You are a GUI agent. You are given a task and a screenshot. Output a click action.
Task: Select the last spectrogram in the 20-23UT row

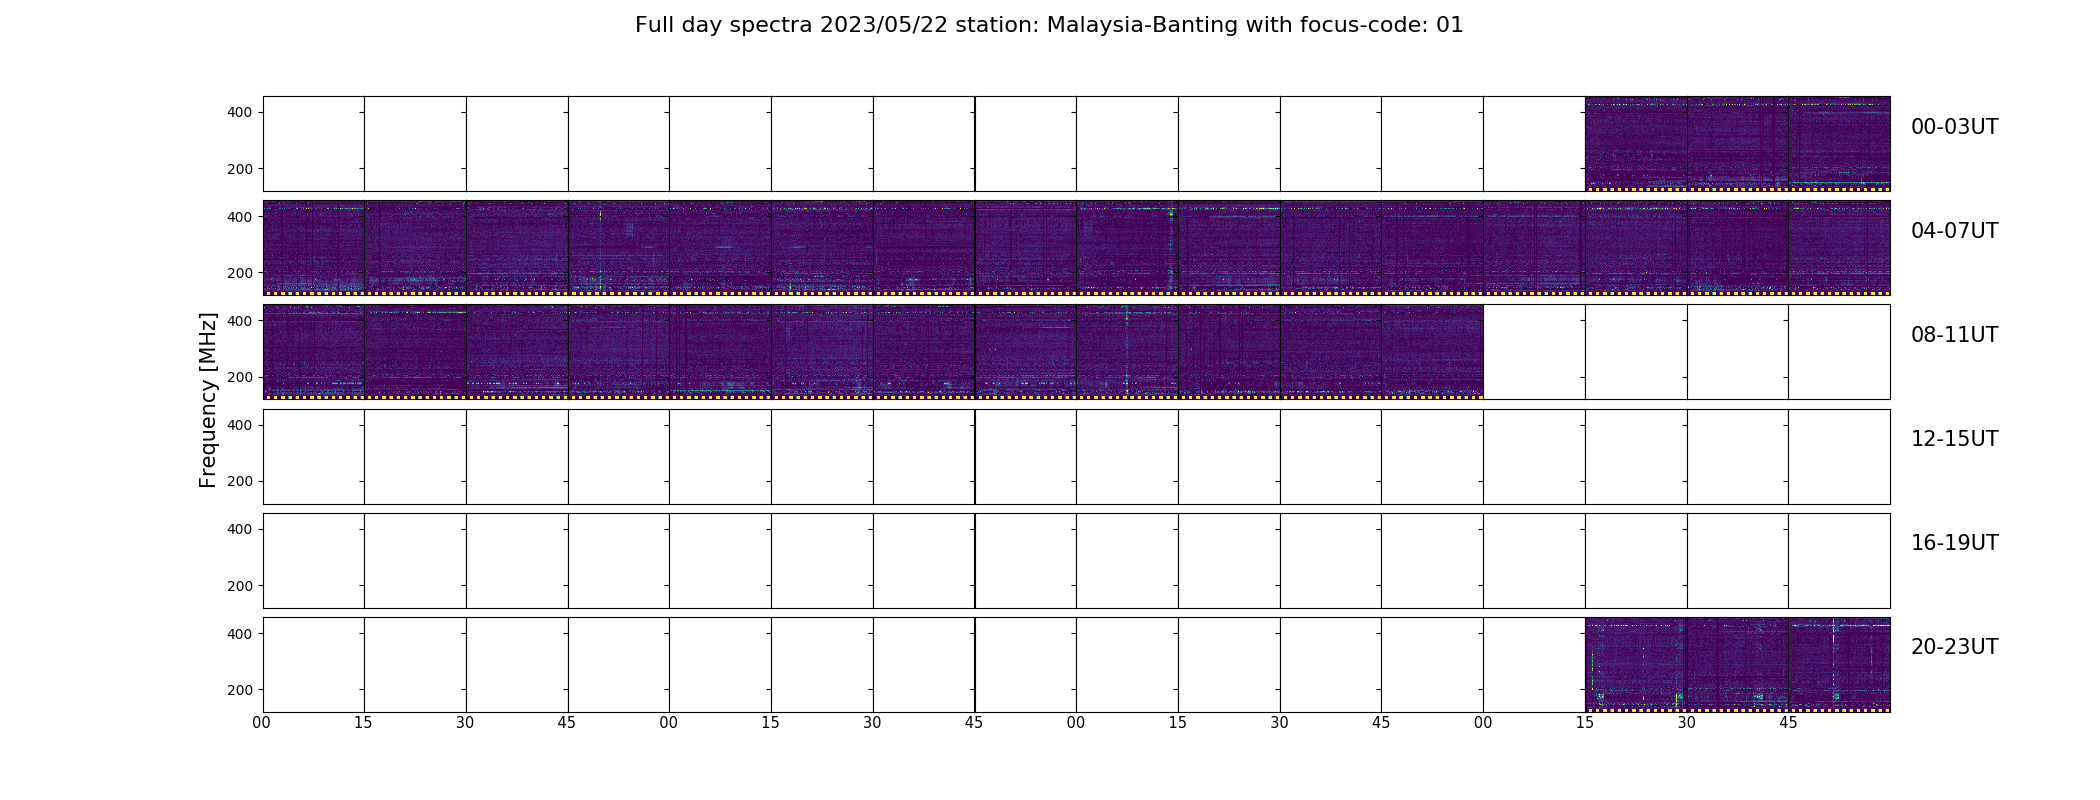[1839, 665]
